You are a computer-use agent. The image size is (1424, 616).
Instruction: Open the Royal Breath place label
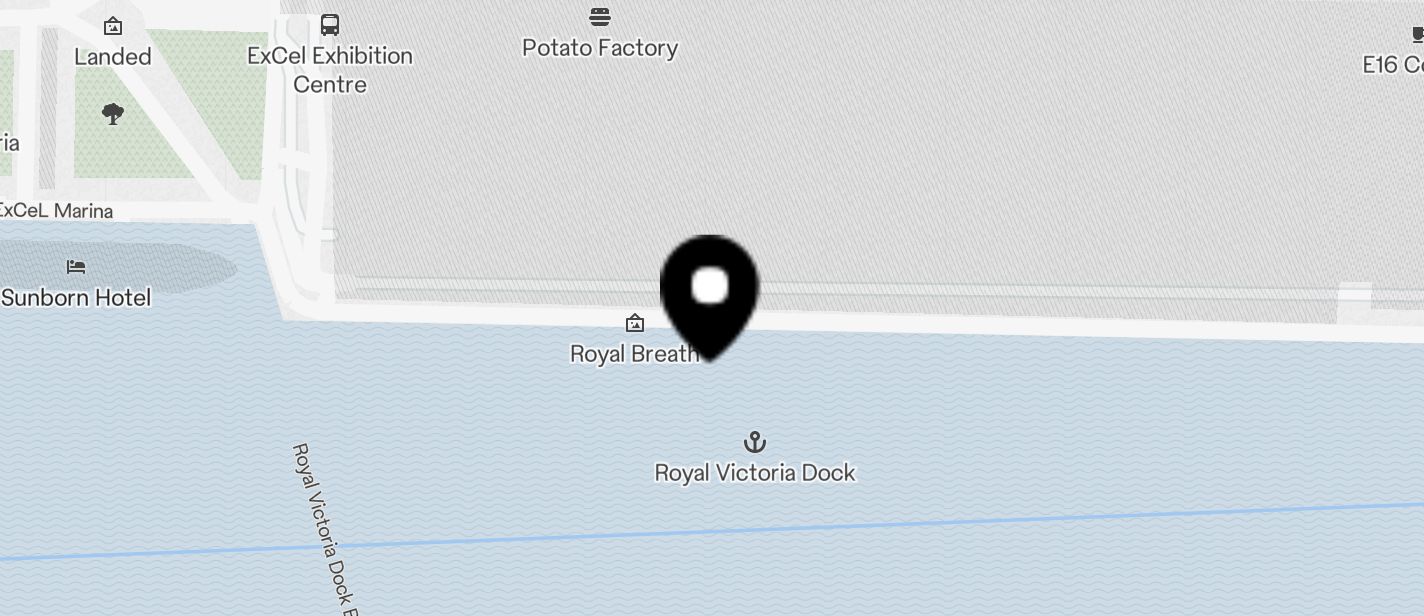634,353
